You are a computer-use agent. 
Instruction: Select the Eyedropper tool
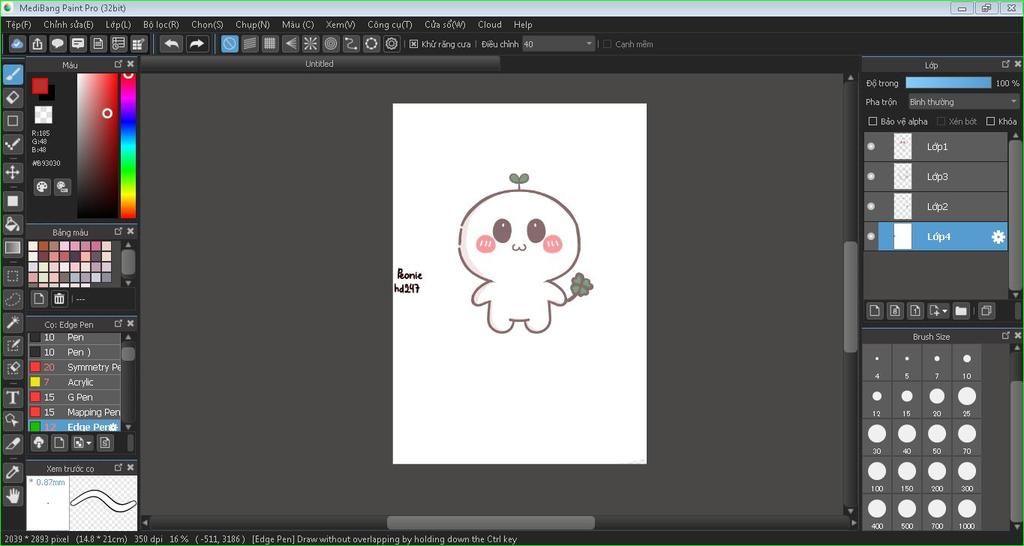[12, 472]
